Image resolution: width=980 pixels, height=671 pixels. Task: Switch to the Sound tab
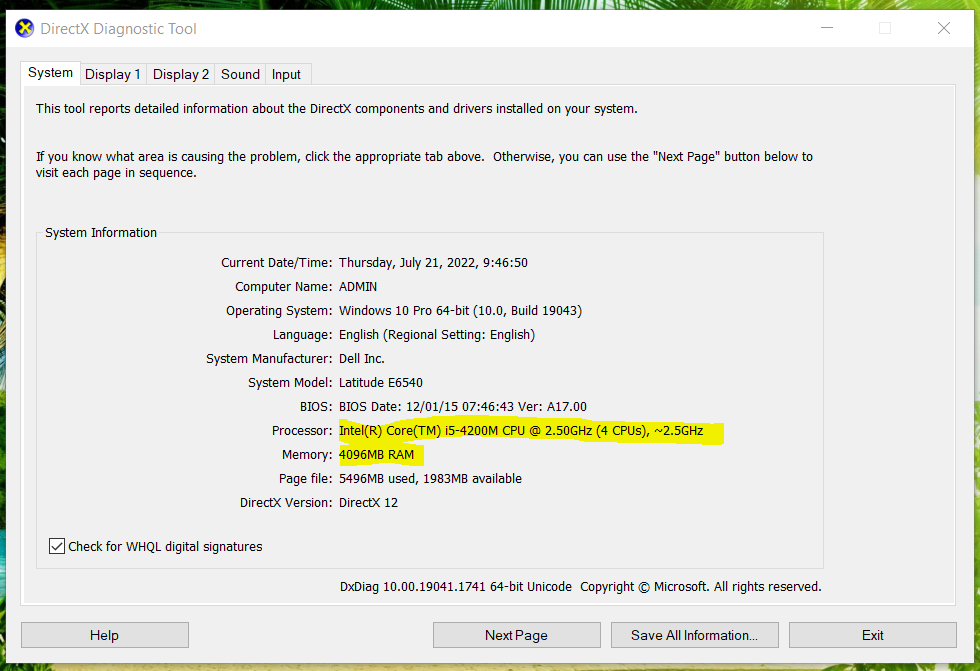[x=240, y=74]
